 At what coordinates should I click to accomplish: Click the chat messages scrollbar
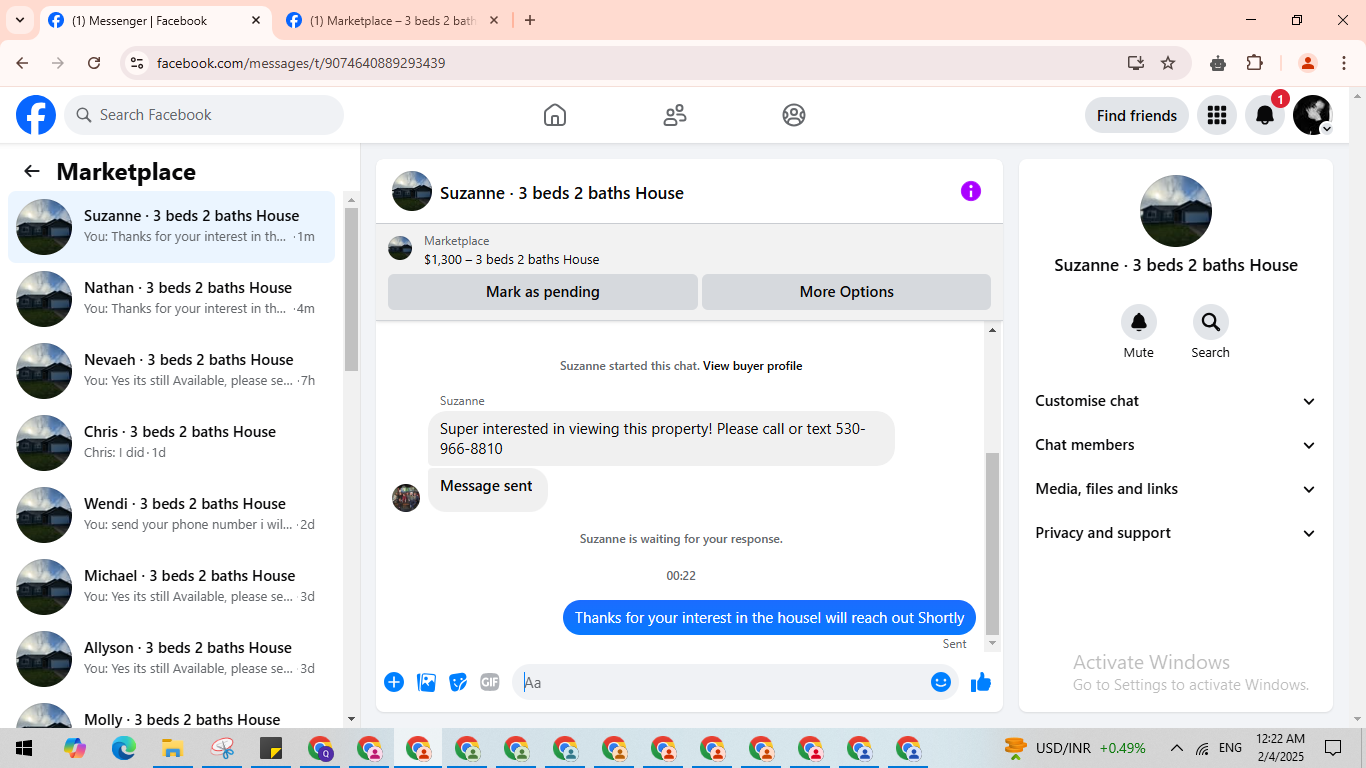point(992,543)
